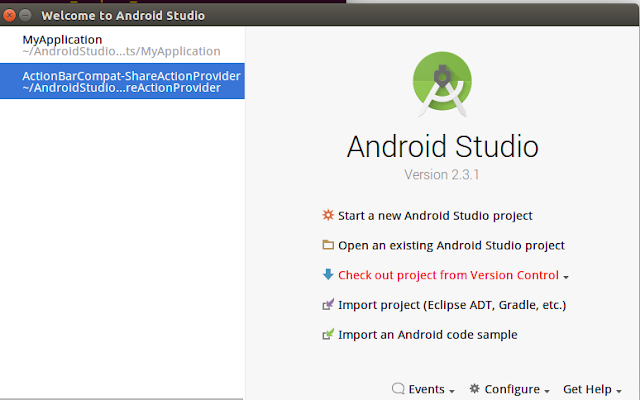Screen dimensions: 640x400
Task: Click the Welcome to Android Studio title bar
Action: coord(320,16)
